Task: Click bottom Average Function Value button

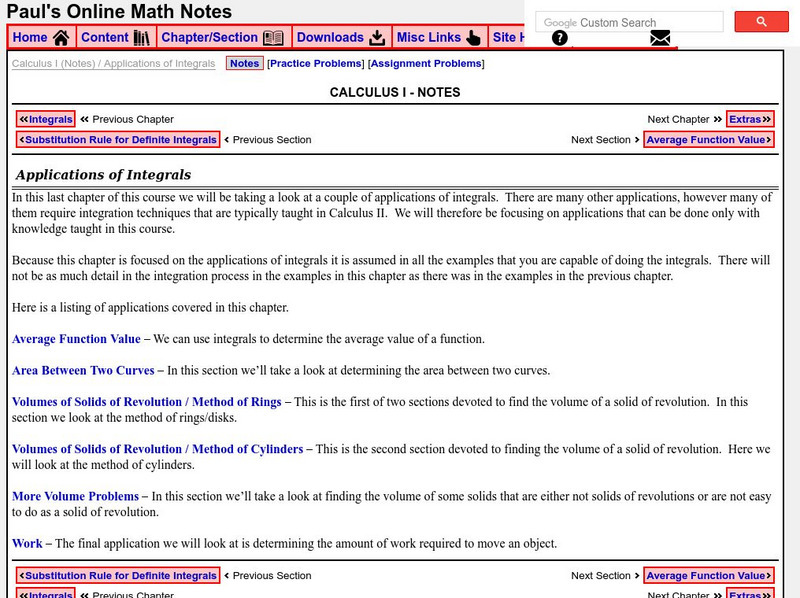Action: pyautogui.click(x=709, y=575)
